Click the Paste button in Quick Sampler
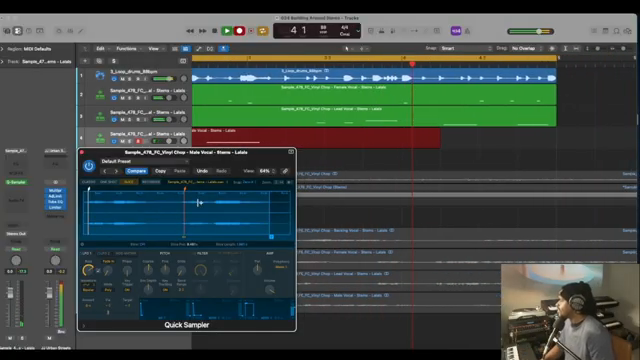The width and height of the screenshot is (640, 360). pos(180,171)
